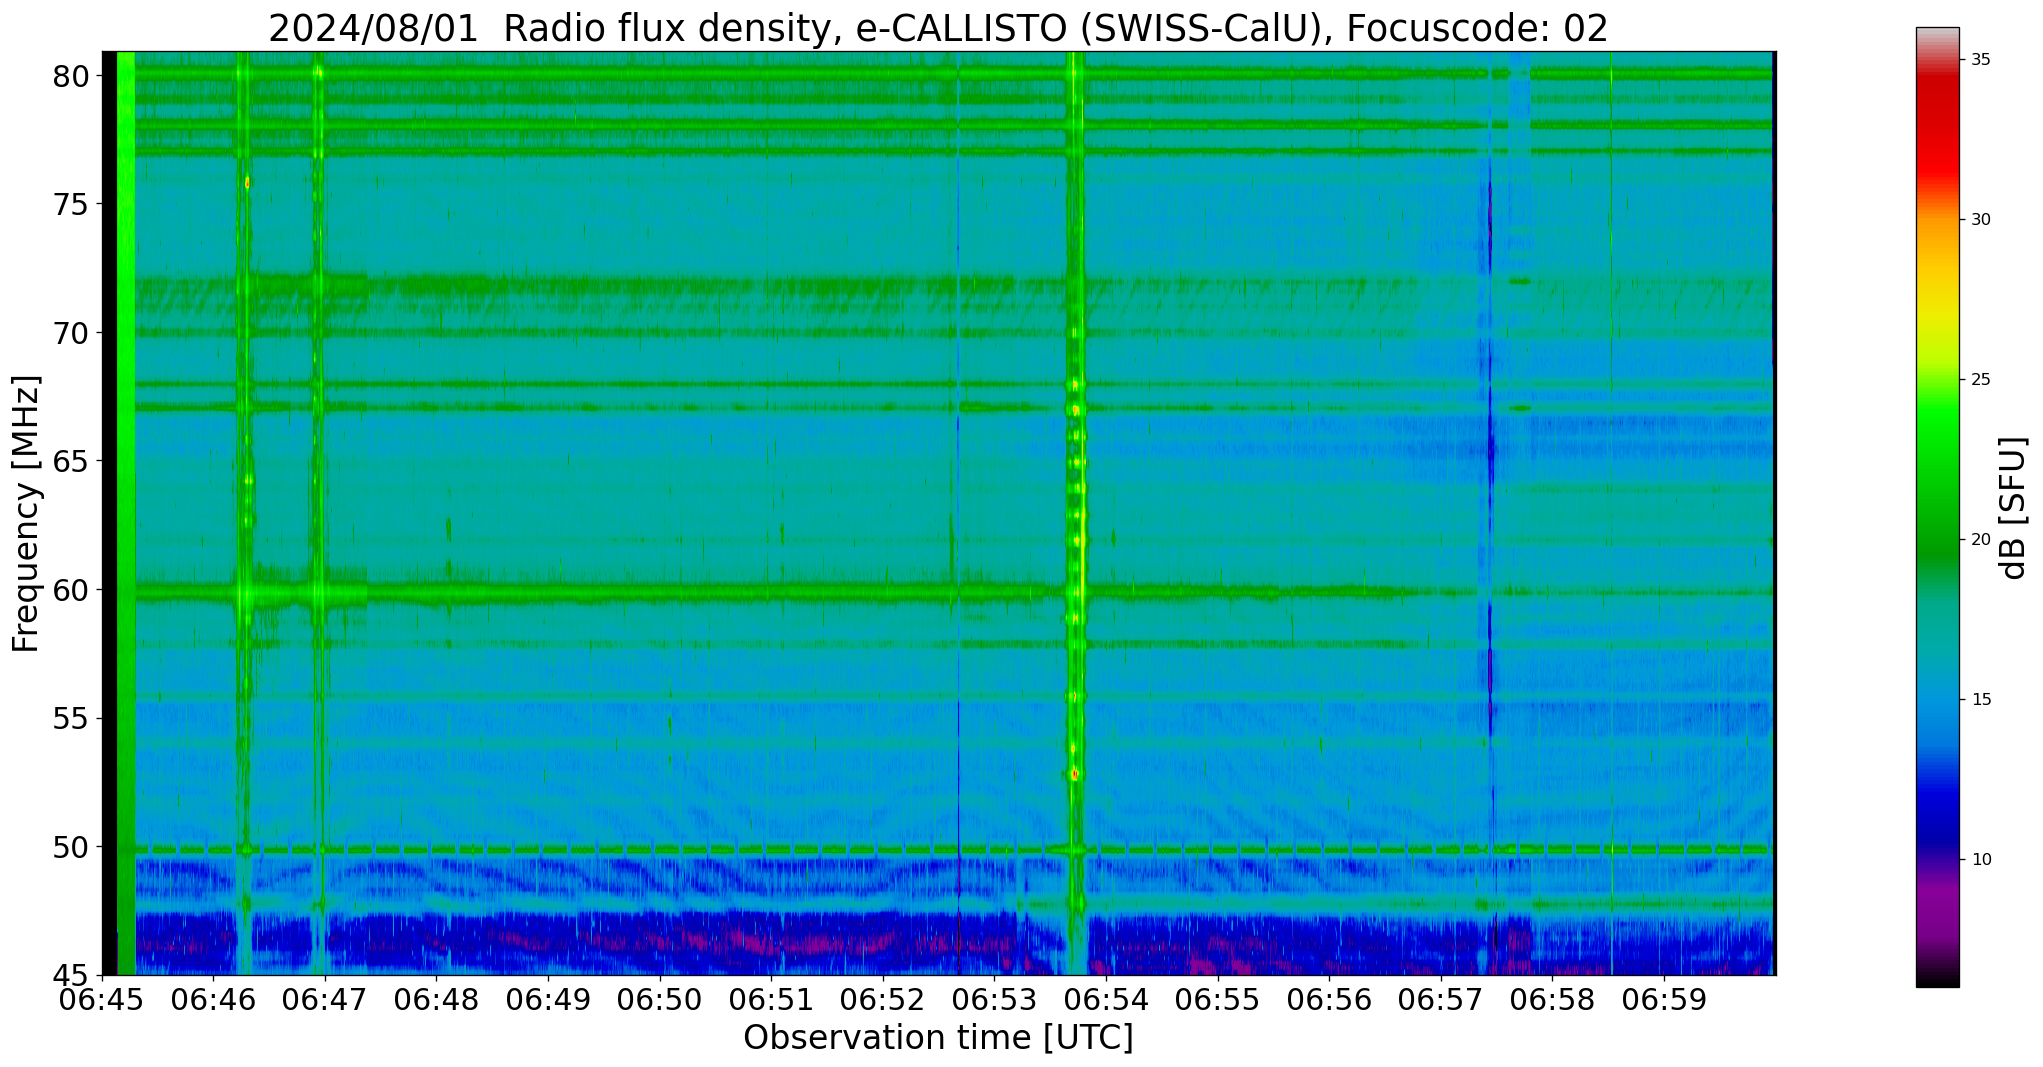Click the 06:47 time tick label
Image resolution: width=2043 pixels, height=1067 pixels.
pos(325,1000)
